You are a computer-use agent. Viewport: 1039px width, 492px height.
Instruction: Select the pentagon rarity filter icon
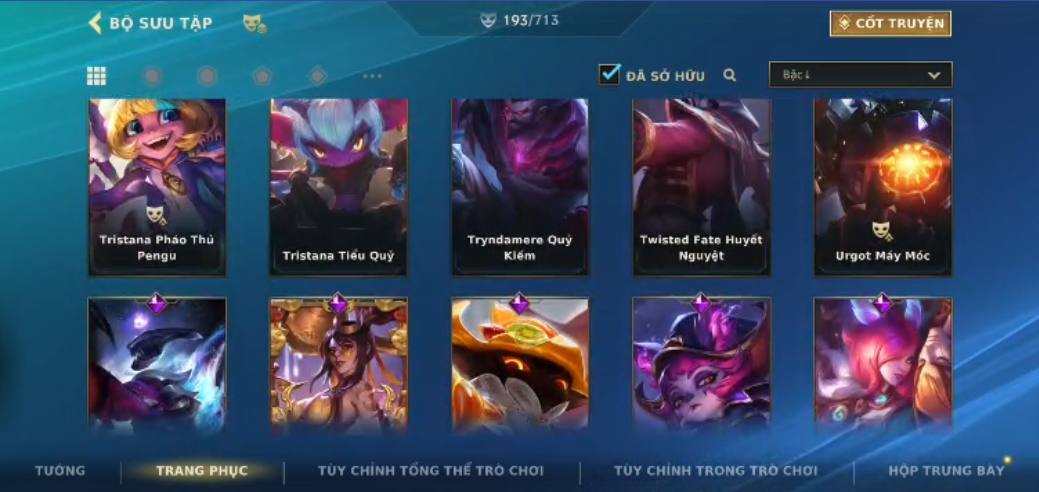pos(262,76)
